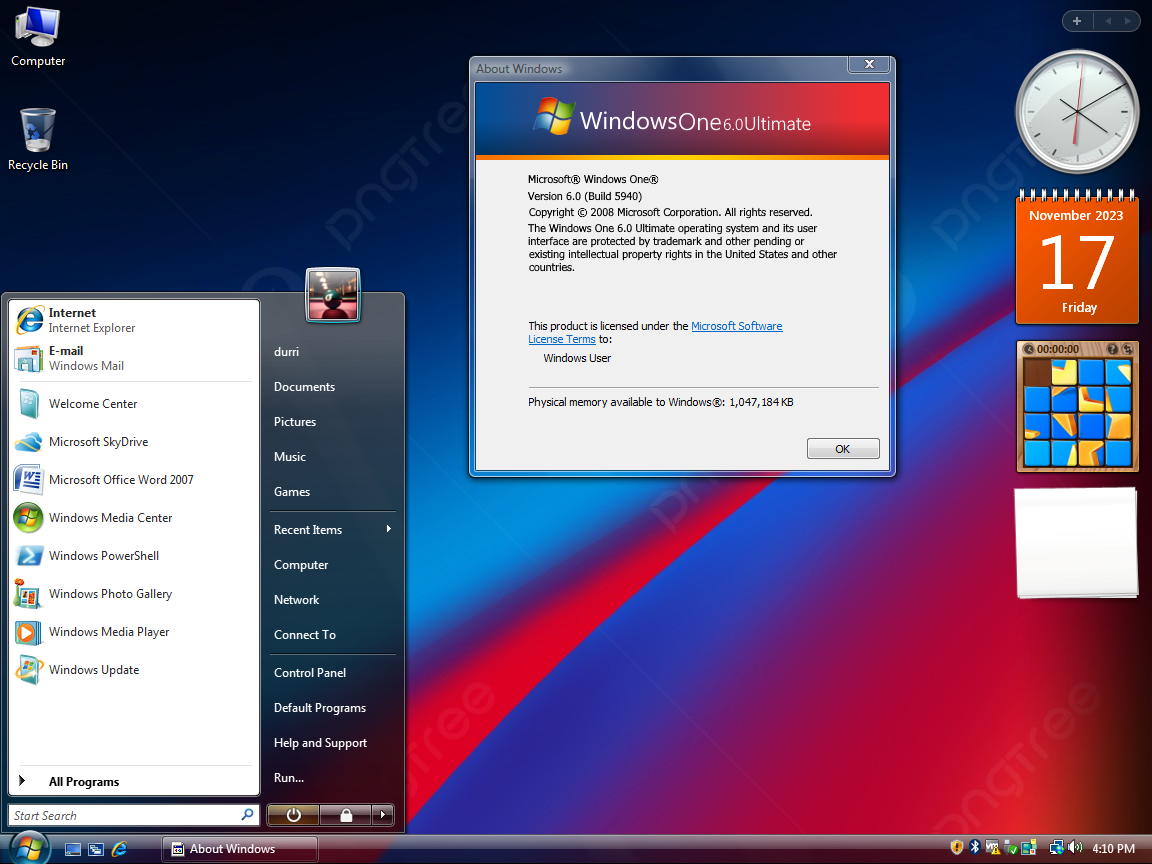Viewport: 1152px width, 864px height.
Task: Open Windows Media Center
Action: pyautogui.click(x=135, y=518)
